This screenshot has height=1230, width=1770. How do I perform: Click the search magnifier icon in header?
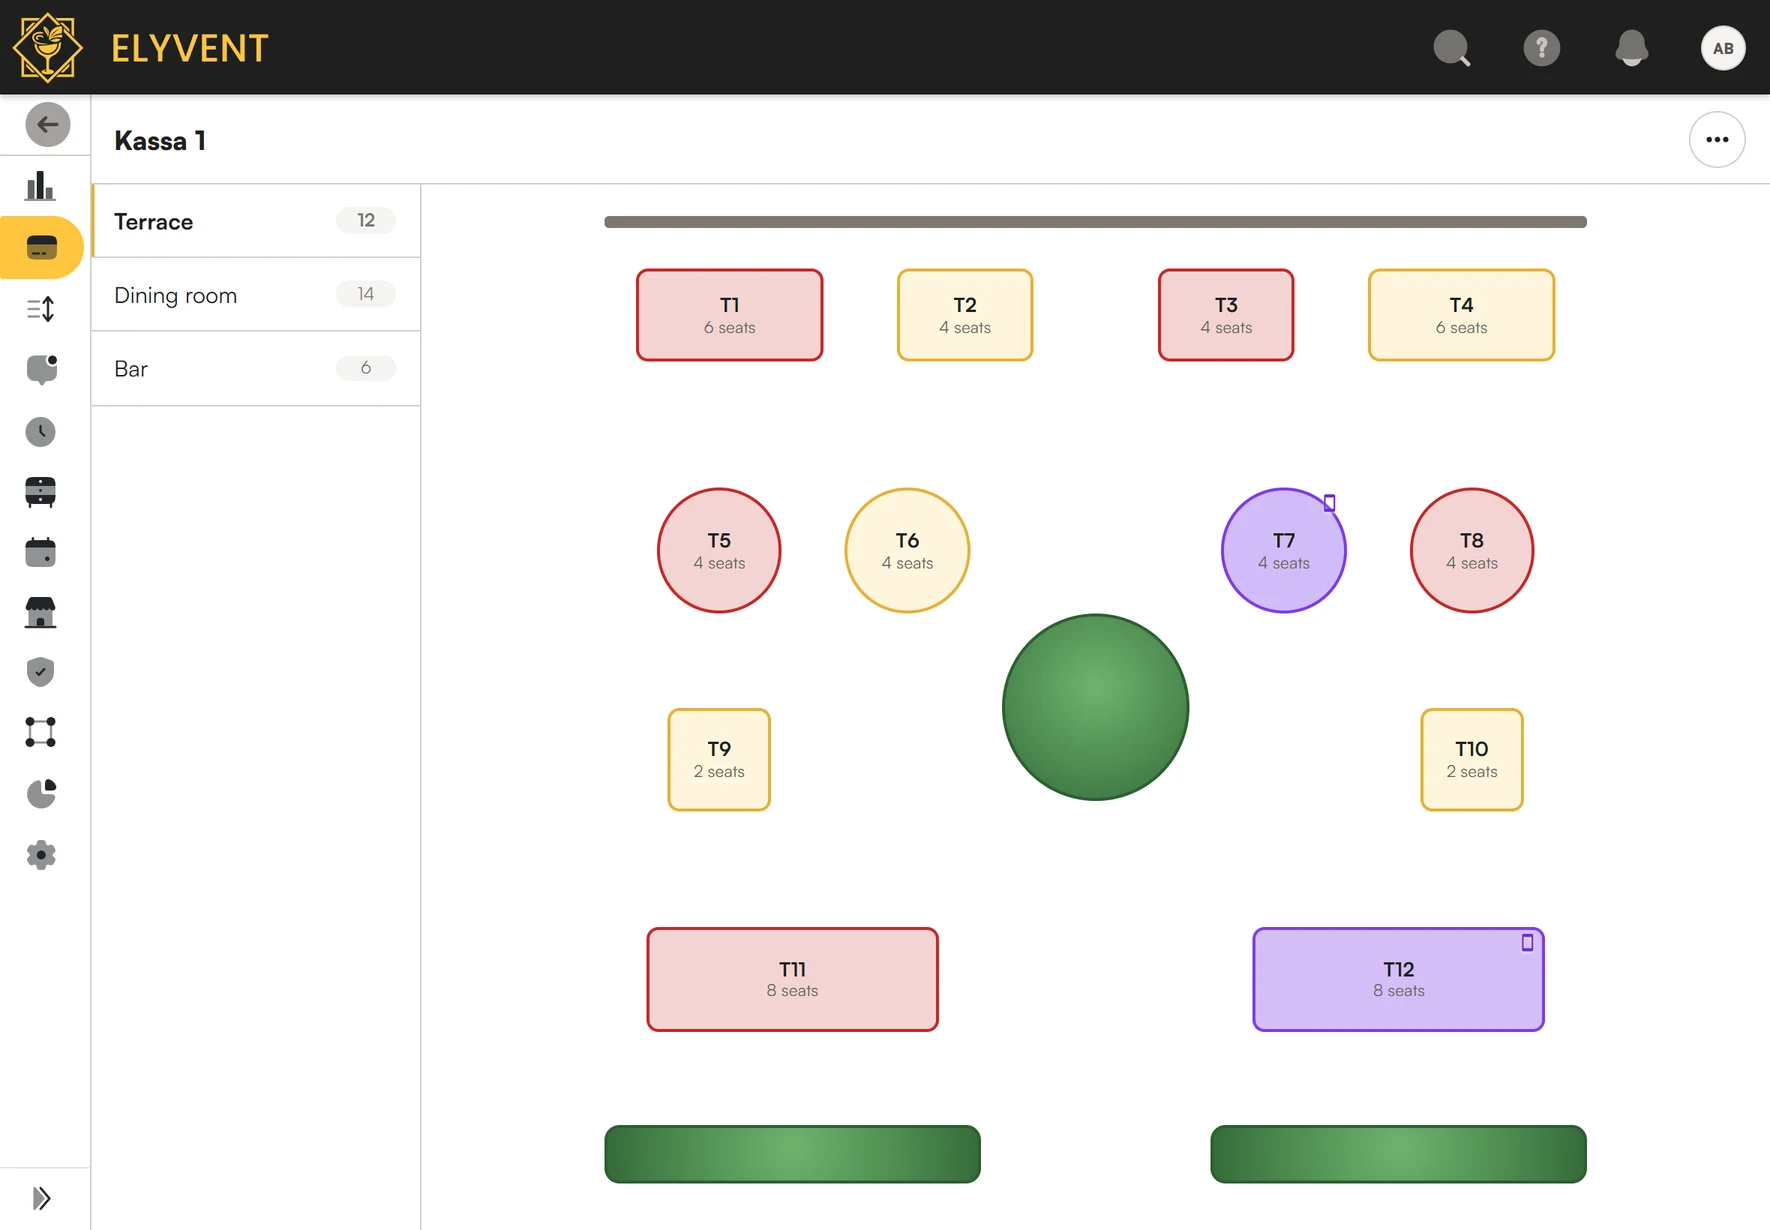click(1452, 48)
